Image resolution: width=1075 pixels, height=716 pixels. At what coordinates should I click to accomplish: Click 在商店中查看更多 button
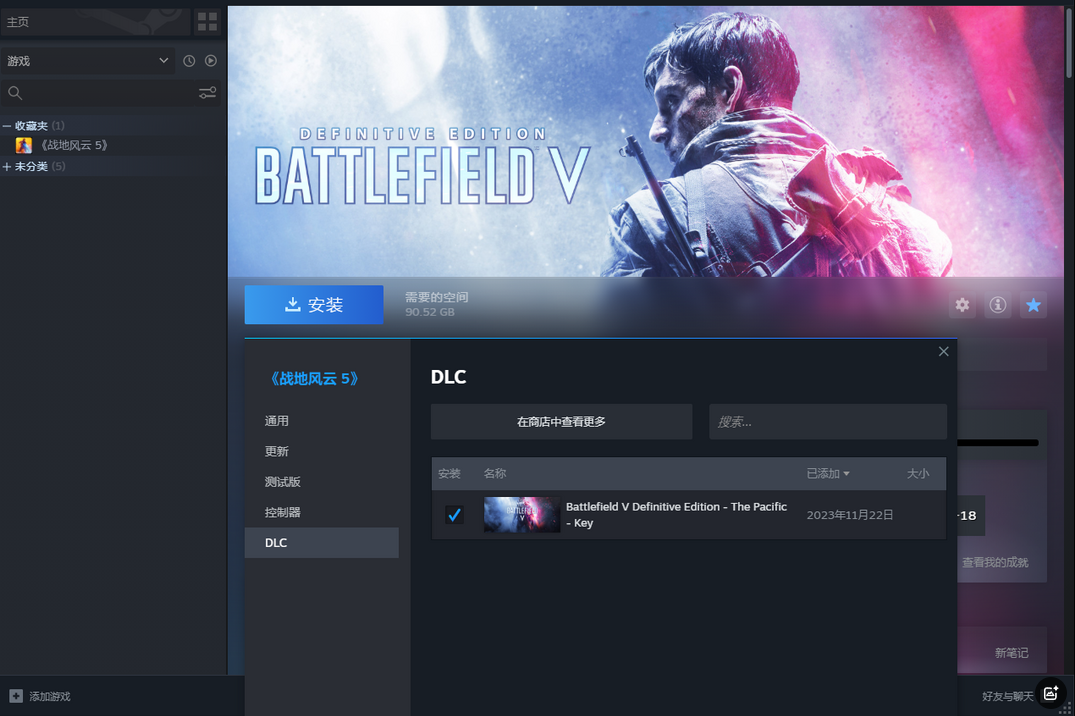click(x=561, y=422)
